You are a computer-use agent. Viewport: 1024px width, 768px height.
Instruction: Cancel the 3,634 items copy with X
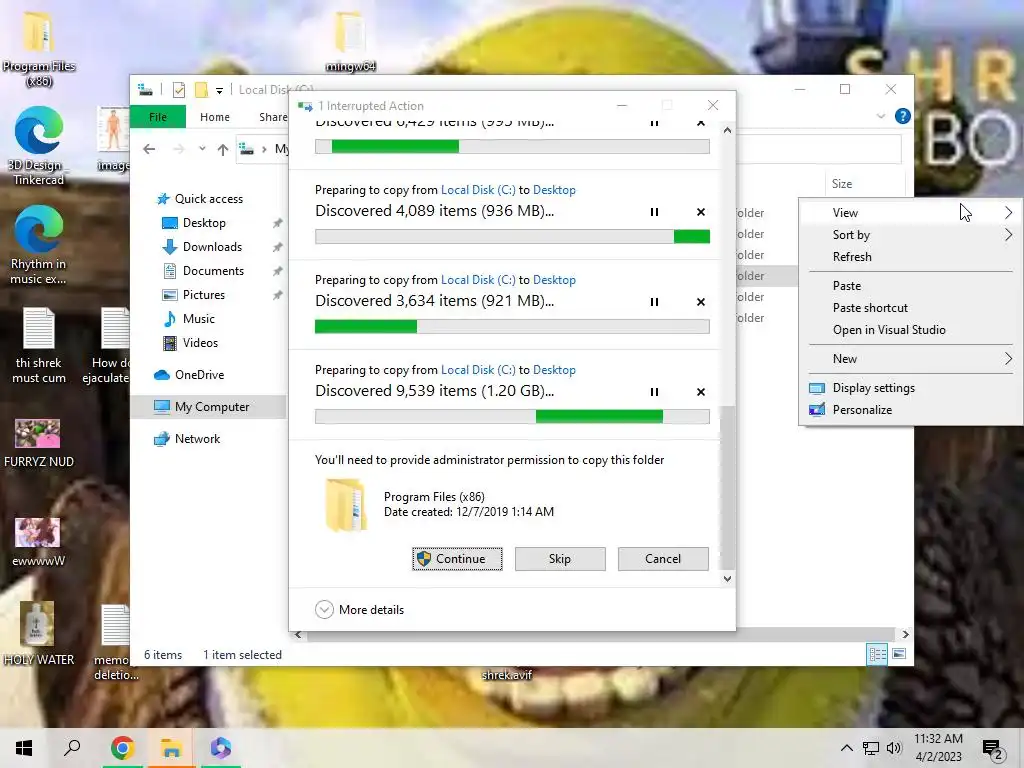[x=701, y=302]
